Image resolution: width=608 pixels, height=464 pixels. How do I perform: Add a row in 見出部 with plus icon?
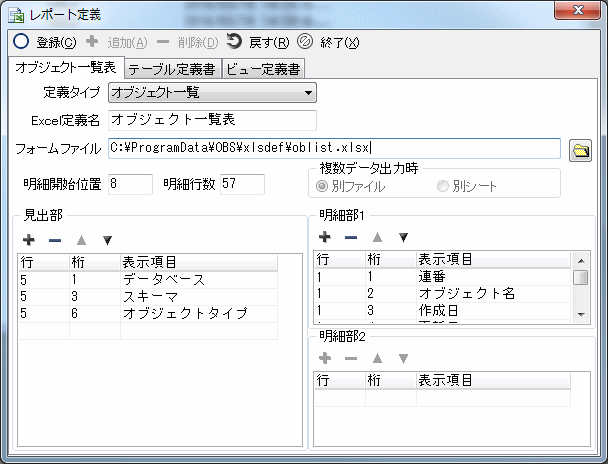29,240
